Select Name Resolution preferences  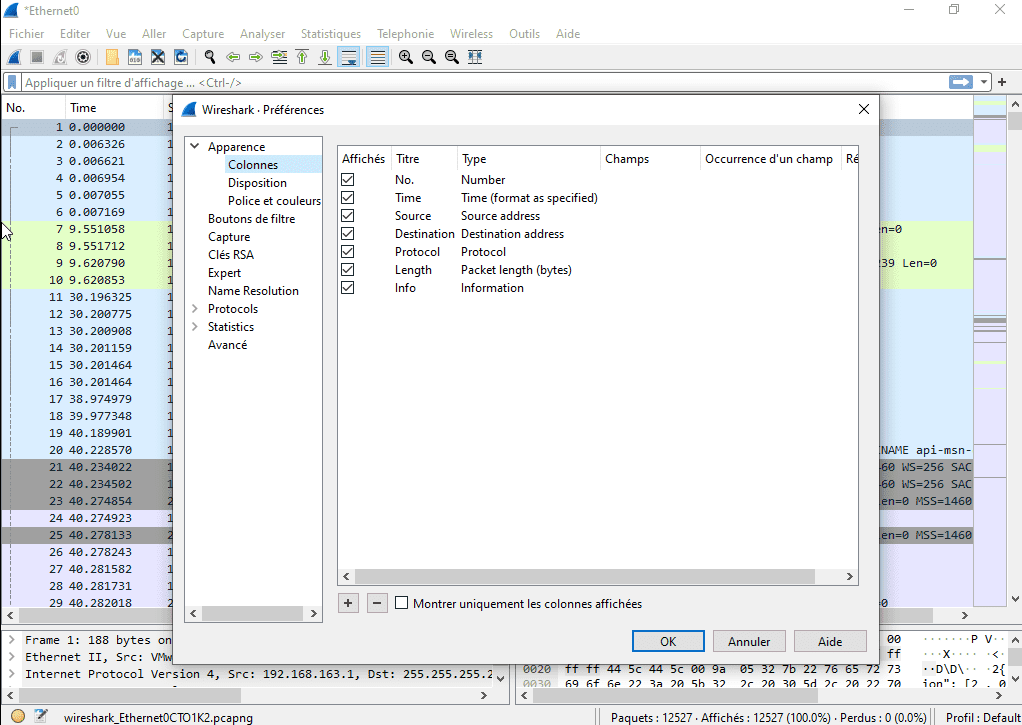pyautogui.click(x=253, y=291)
